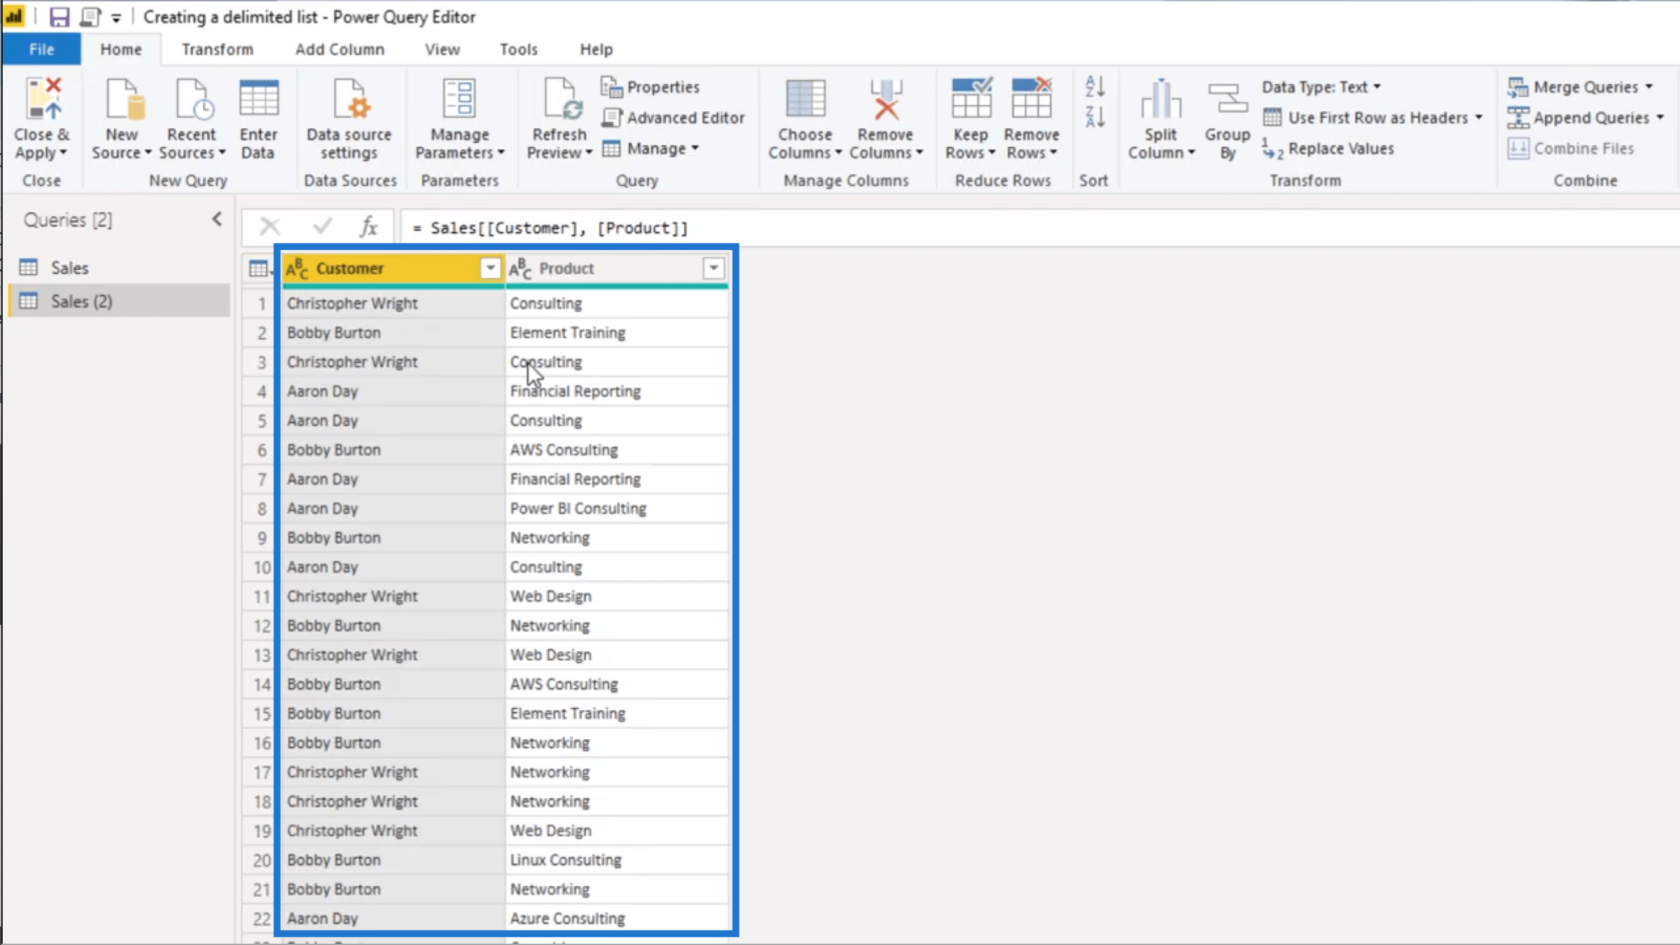Click row 5 'Aaron Day' cell
This screenshot has height=945, width=1680.
coord(393,421)
